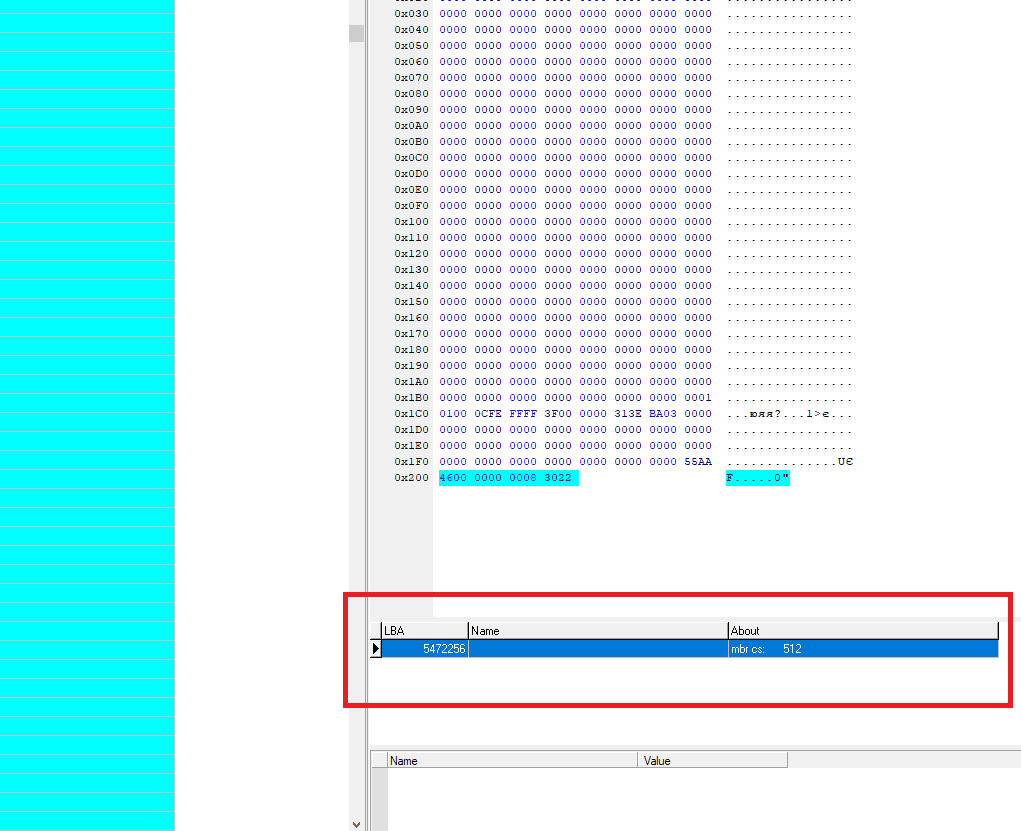Click hex word 313E in row 0x1C0
Viewport: 1021px width, 831px height.
(628, 414)
